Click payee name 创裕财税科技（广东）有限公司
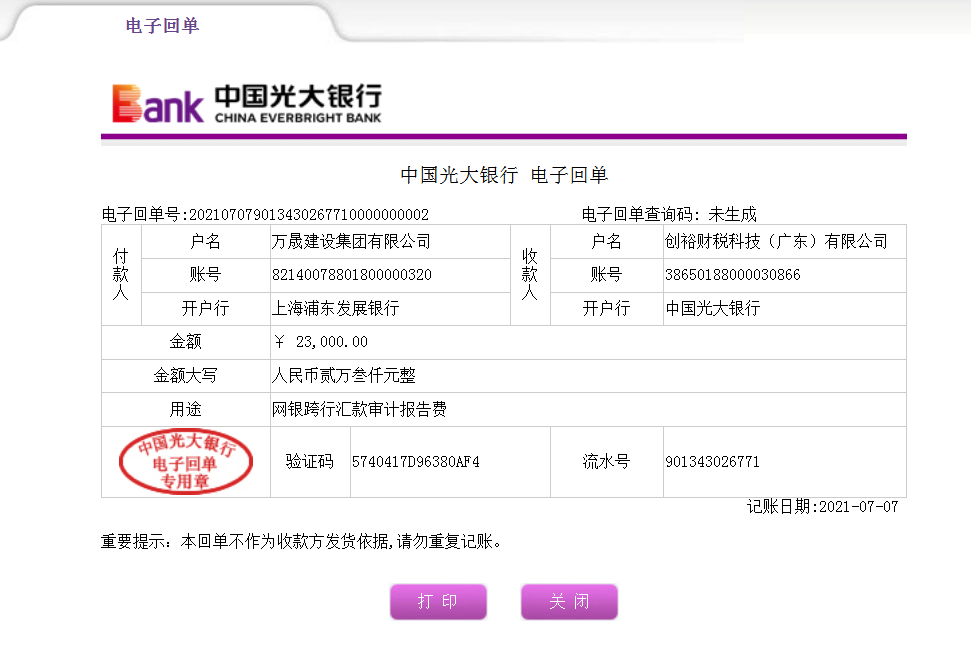 pyautogui.click(x=777, y=242)
